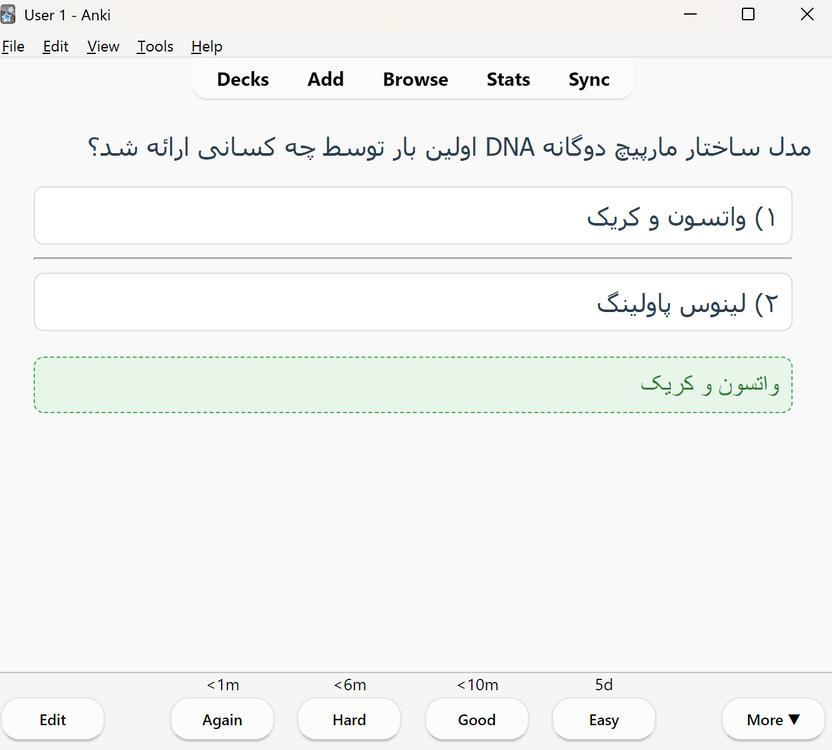Close the Anki window
Screen dimensions: 832x750
click(x=807, y=14)
